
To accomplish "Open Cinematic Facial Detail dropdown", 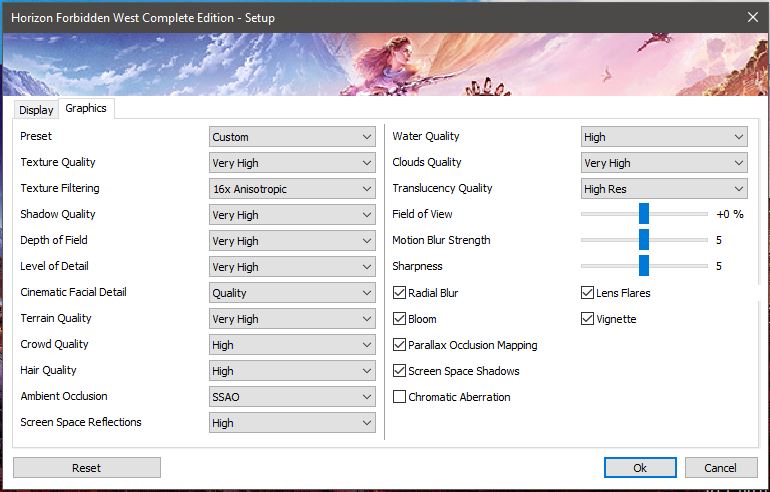I will tap(292, 293).
